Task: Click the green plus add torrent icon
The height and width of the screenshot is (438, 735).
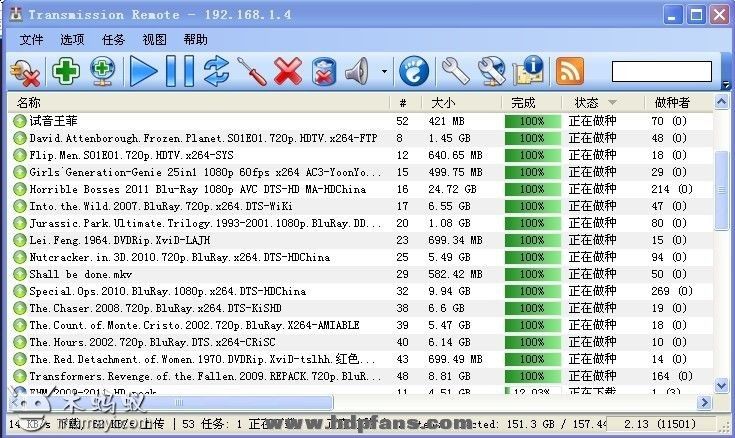Action: (66, 71)
